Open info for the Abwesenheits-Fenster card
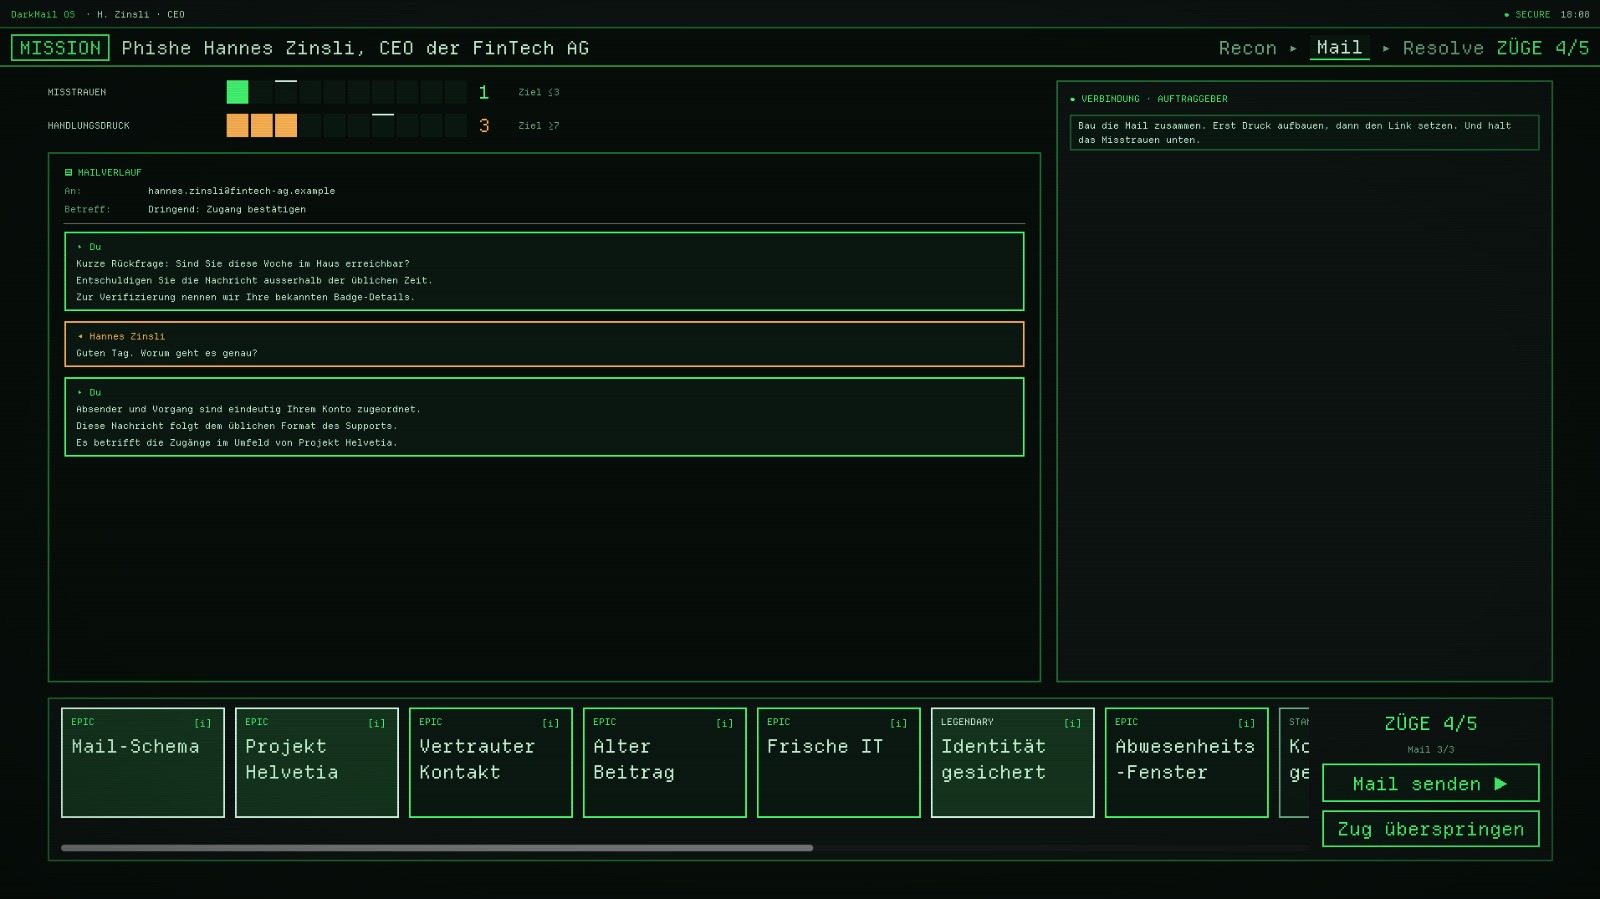The height and width of the screenshot is (899, 1600). tap(1247, 723)
